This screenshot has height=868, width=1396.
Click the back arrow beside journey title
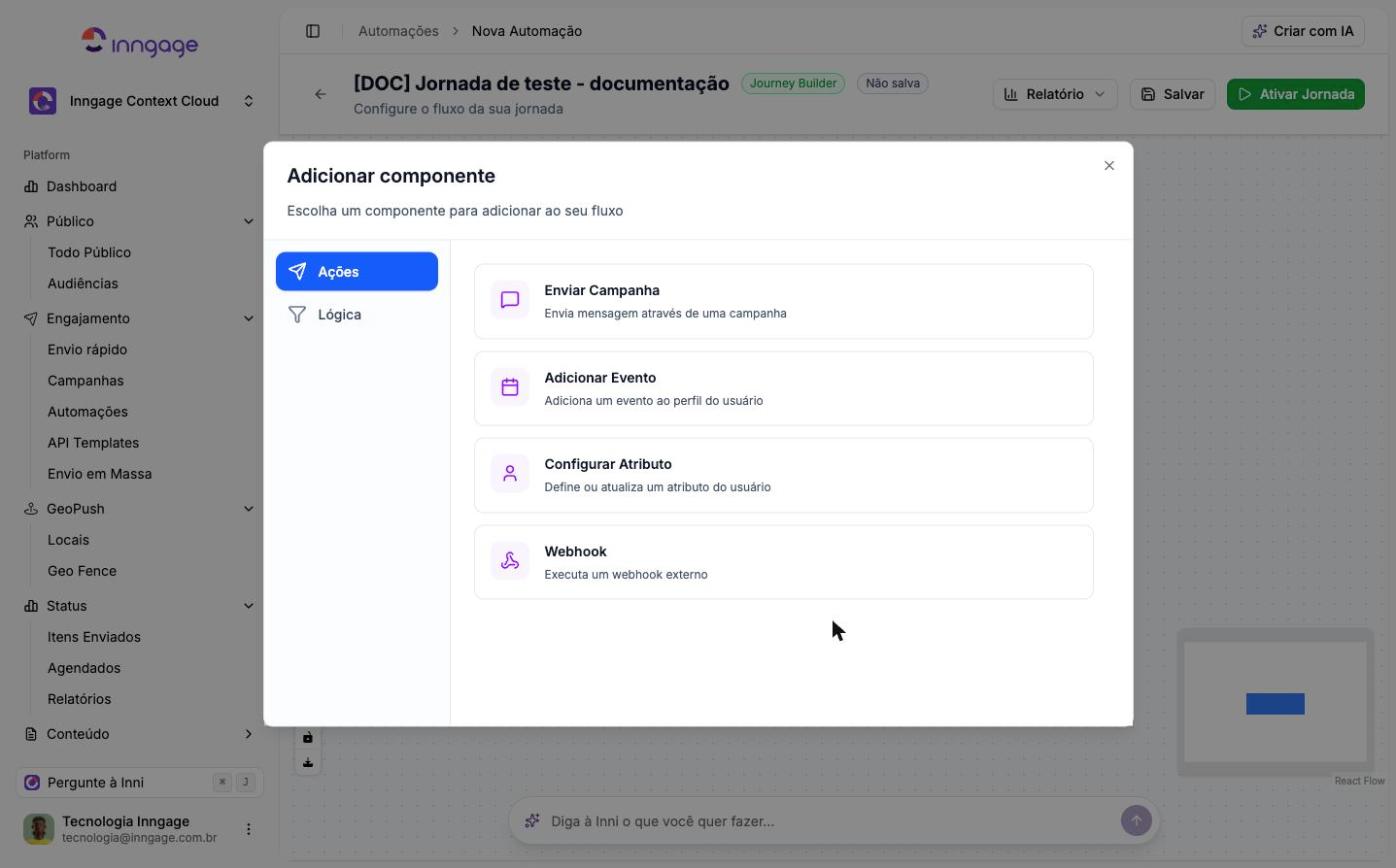coord(320,94)
